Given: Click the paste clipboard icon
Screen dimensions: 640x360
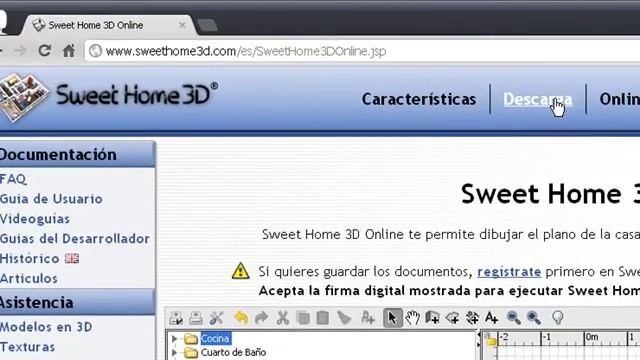Looking at the screenshot, I should (x=322, y=318).
